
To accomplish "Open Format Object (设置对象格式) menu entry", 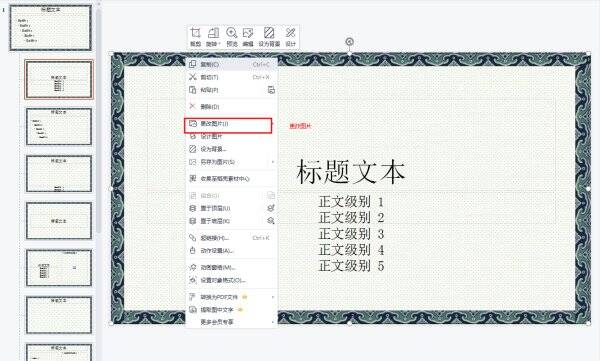I will [x=231, y=280].
